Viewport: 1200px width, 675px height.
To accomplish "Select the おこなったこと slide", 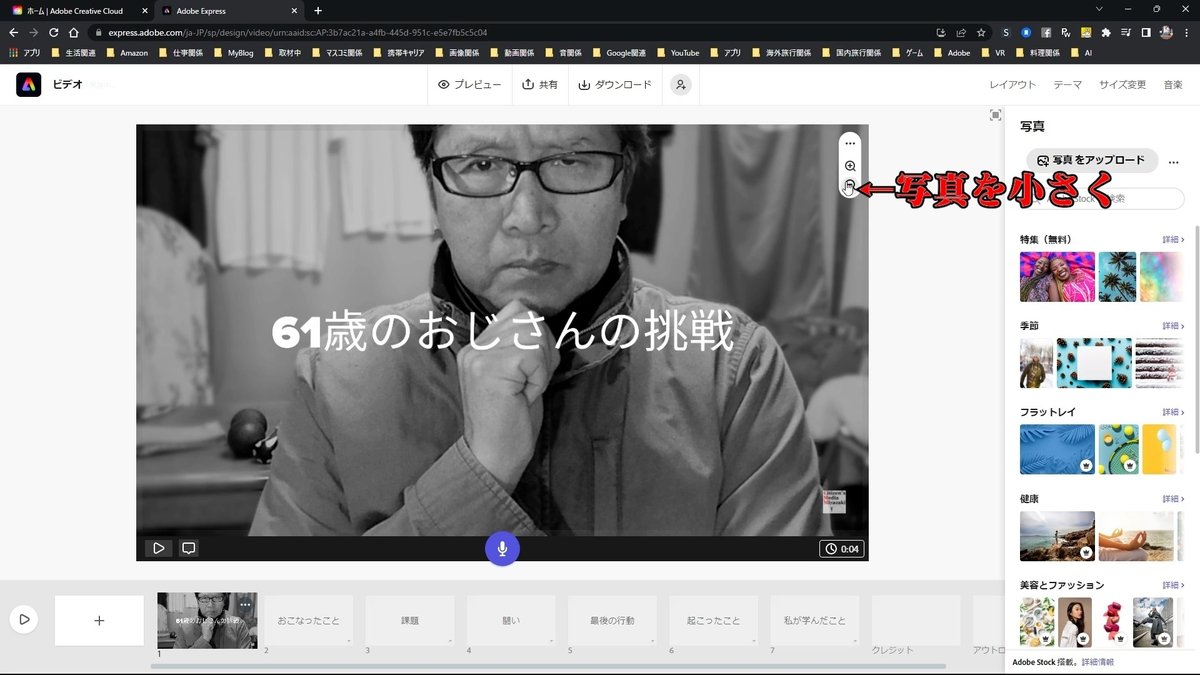I will pos(308,620).
